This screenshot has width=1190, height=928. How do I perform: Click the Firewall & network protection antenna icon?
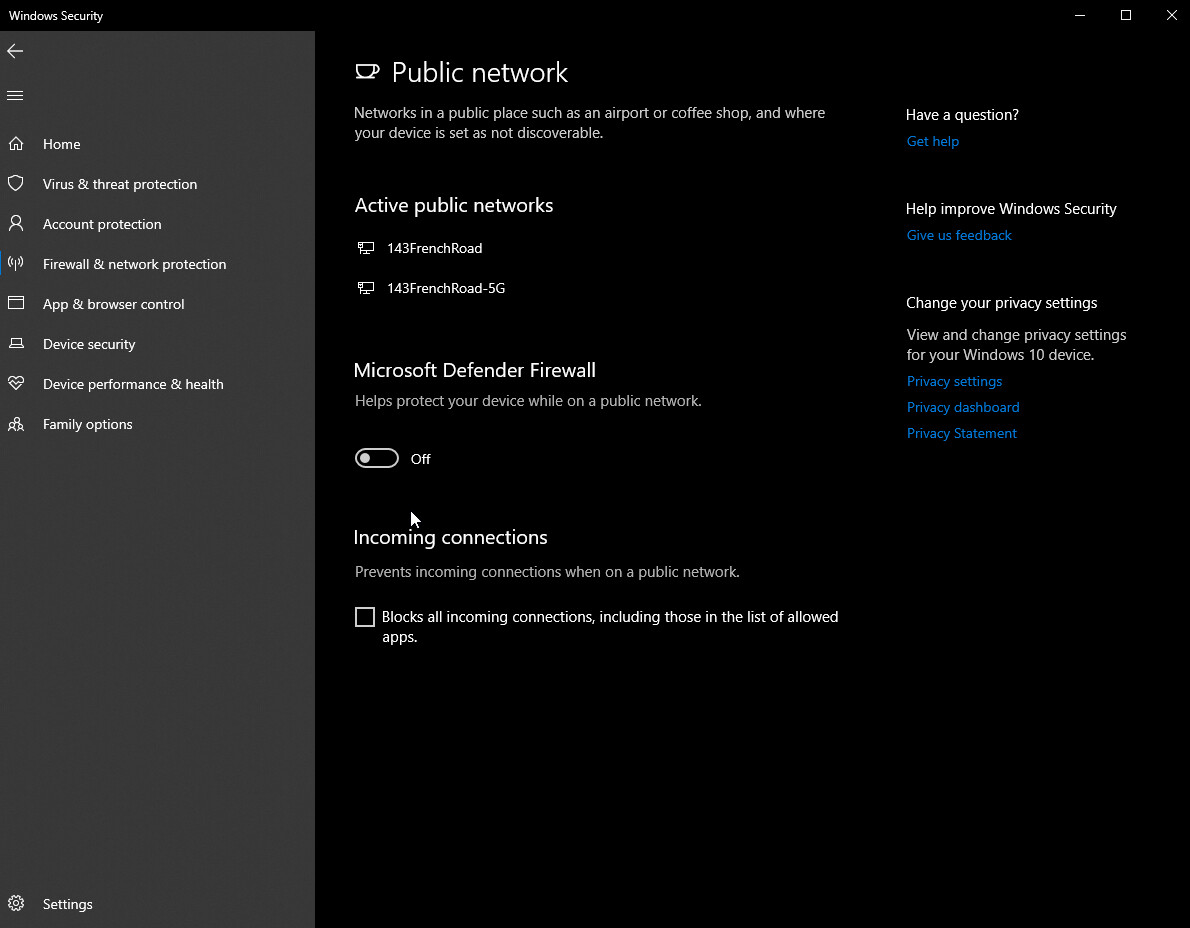pyautogui.click(x=16, y=264)
